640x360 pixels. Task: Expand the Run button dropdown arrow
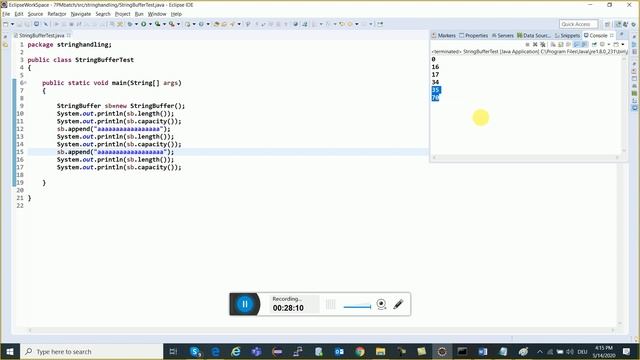150,24
